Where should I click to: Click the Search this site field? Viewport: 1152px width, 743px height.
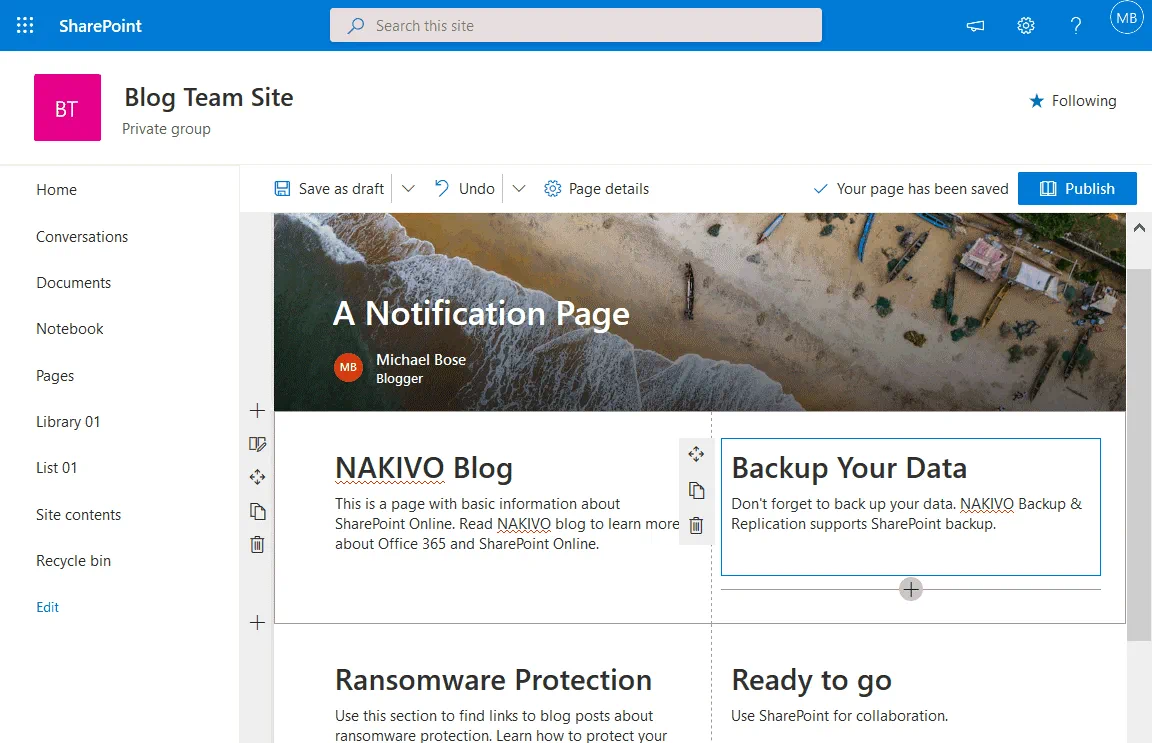point(576,26)
